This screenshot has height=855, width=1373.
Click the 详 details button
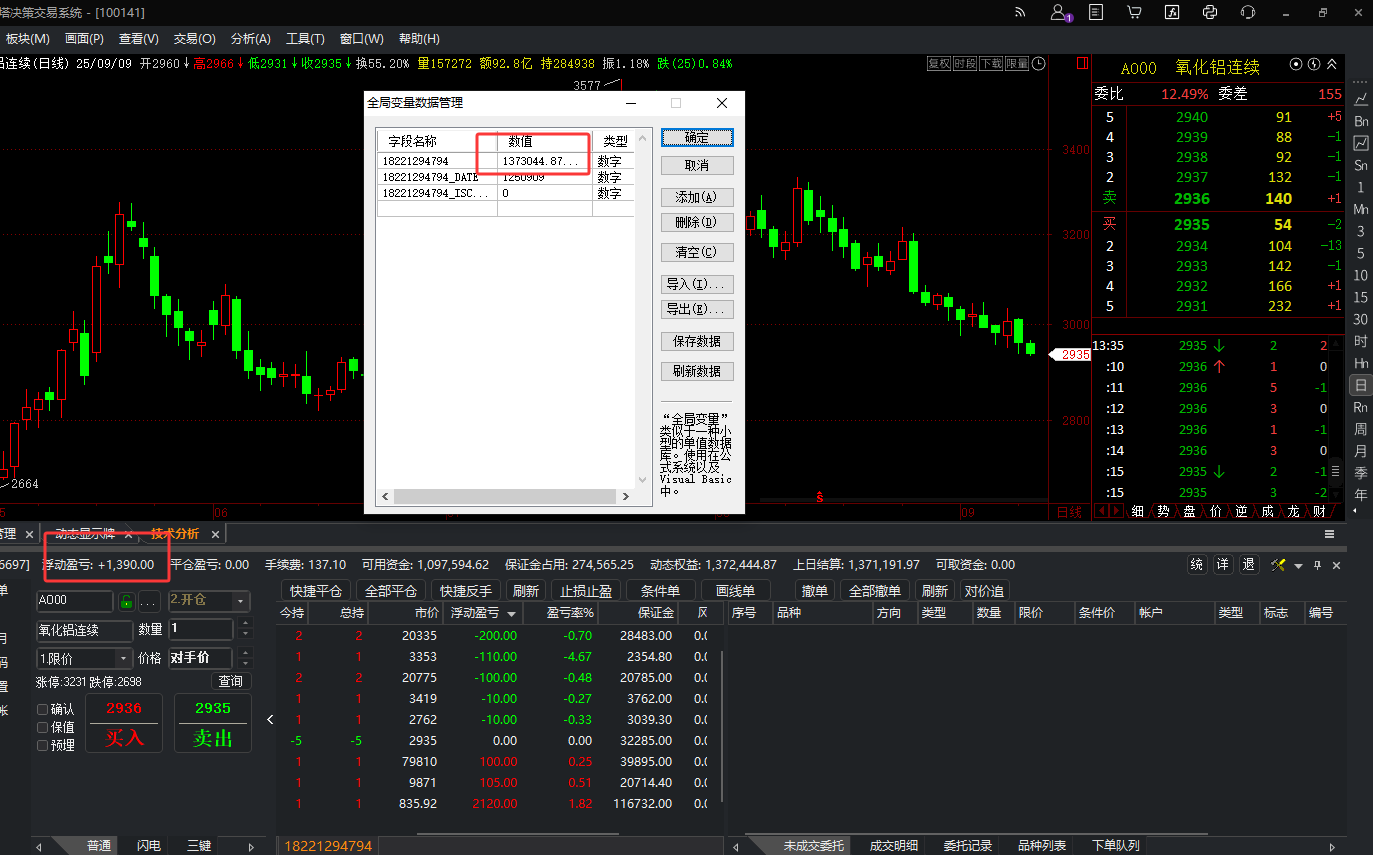click(x=1223, y=565)
